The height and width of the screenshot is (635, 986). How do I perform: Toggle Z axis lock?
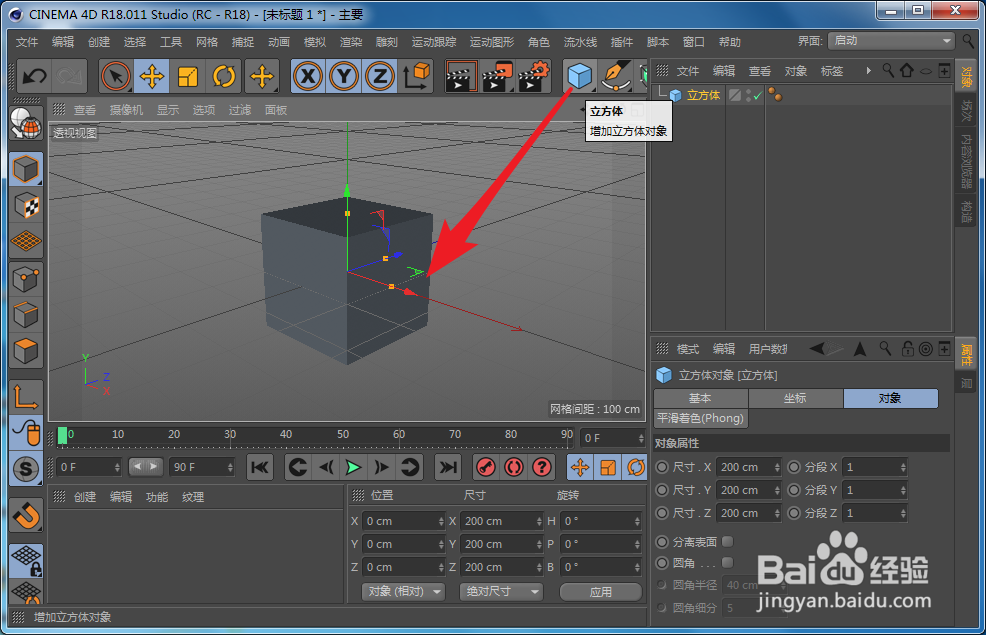click(x=380, y=77)
